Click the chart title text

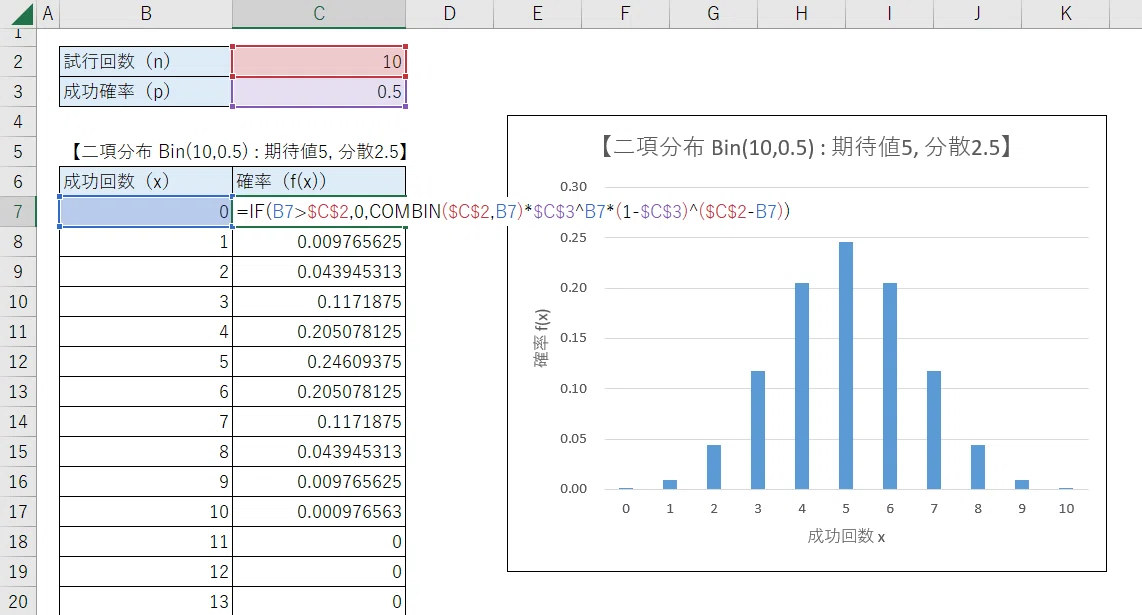806,147
